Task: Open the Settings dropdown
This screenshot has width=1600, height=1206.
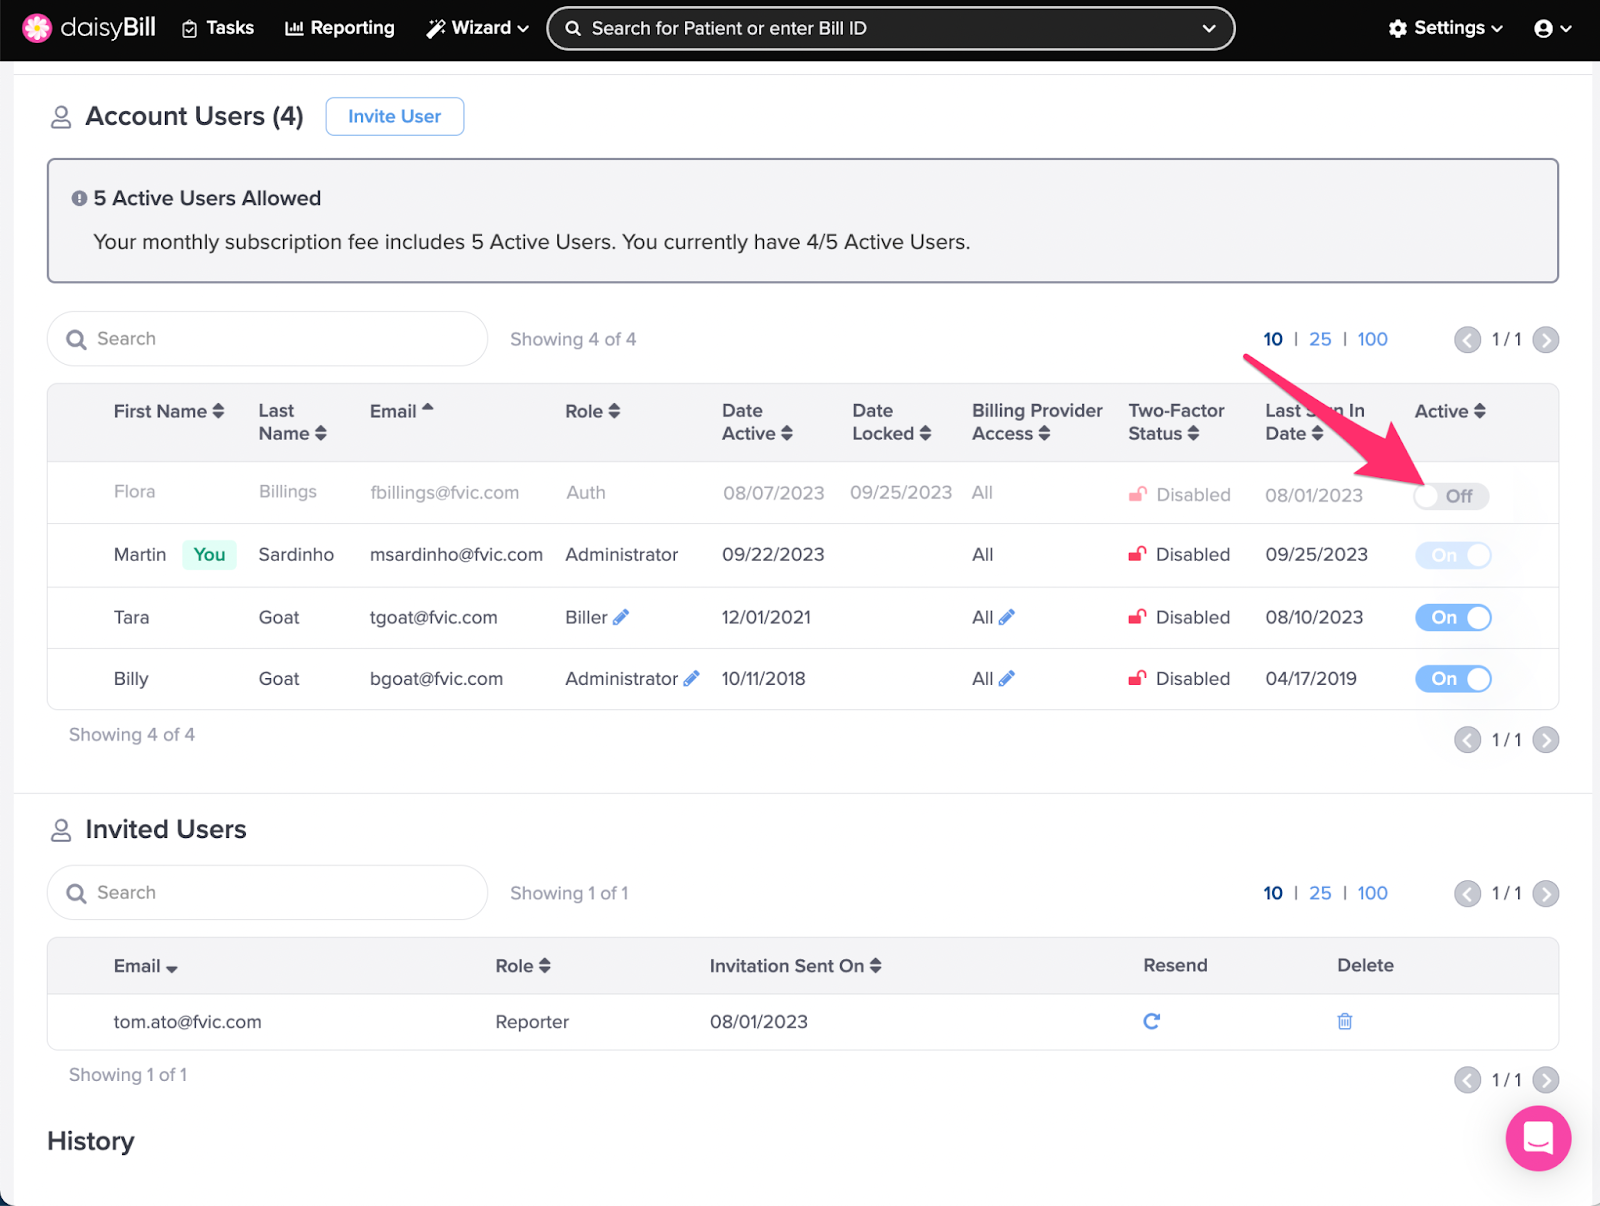Action: coord(1444,28)
